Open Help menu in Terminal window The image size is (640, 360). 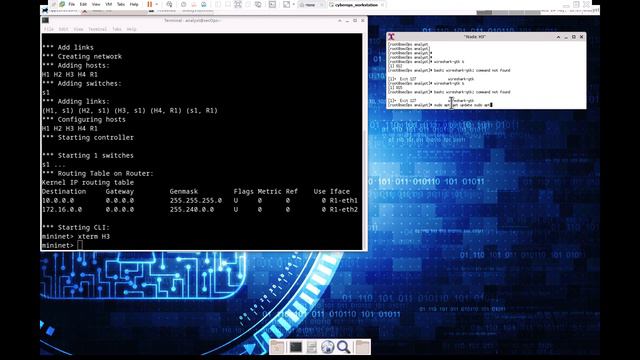point(131,29)
